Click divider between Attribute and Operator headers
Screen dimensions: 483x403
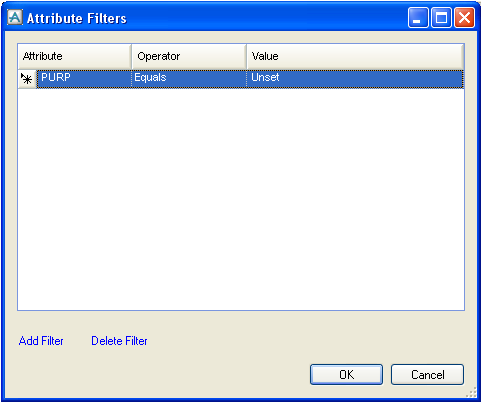click(132, 56)
